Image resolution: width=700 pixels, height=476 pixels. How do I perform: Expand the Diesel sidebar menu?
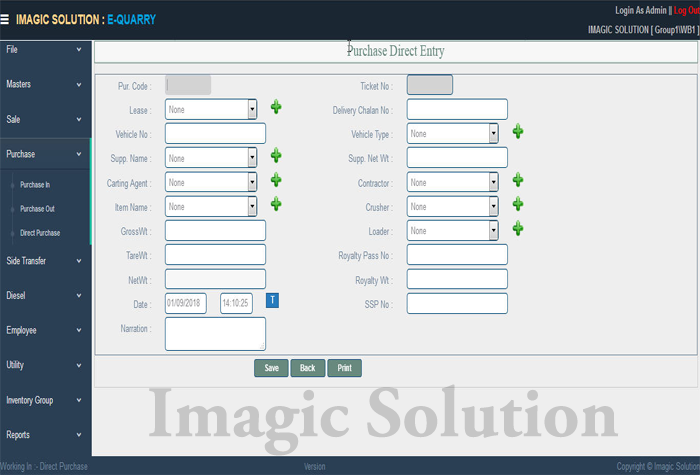point(45,296)
